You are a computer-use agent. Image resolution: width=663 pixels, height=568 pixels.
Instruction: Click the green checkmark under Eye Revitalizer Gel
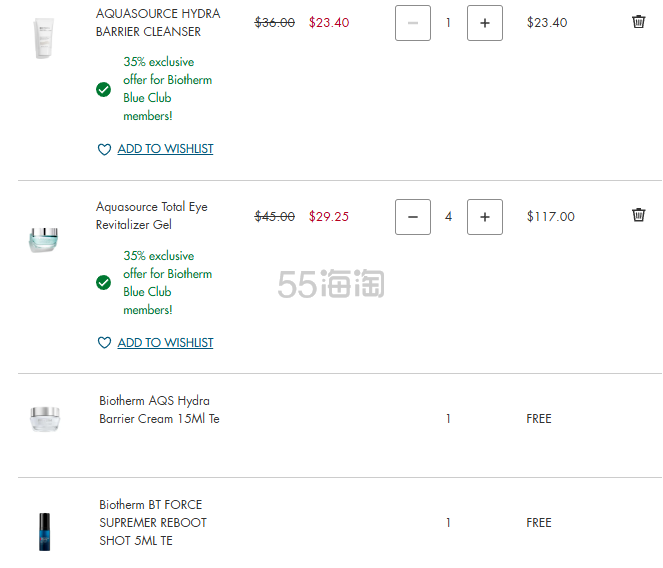pyautogui.click(x=103, y=283)
